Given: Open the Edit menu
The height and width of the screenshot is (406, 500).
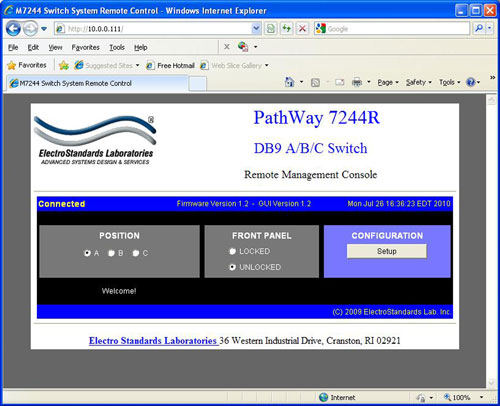Looking at the screenshot, I should click(x=33, y=47).
